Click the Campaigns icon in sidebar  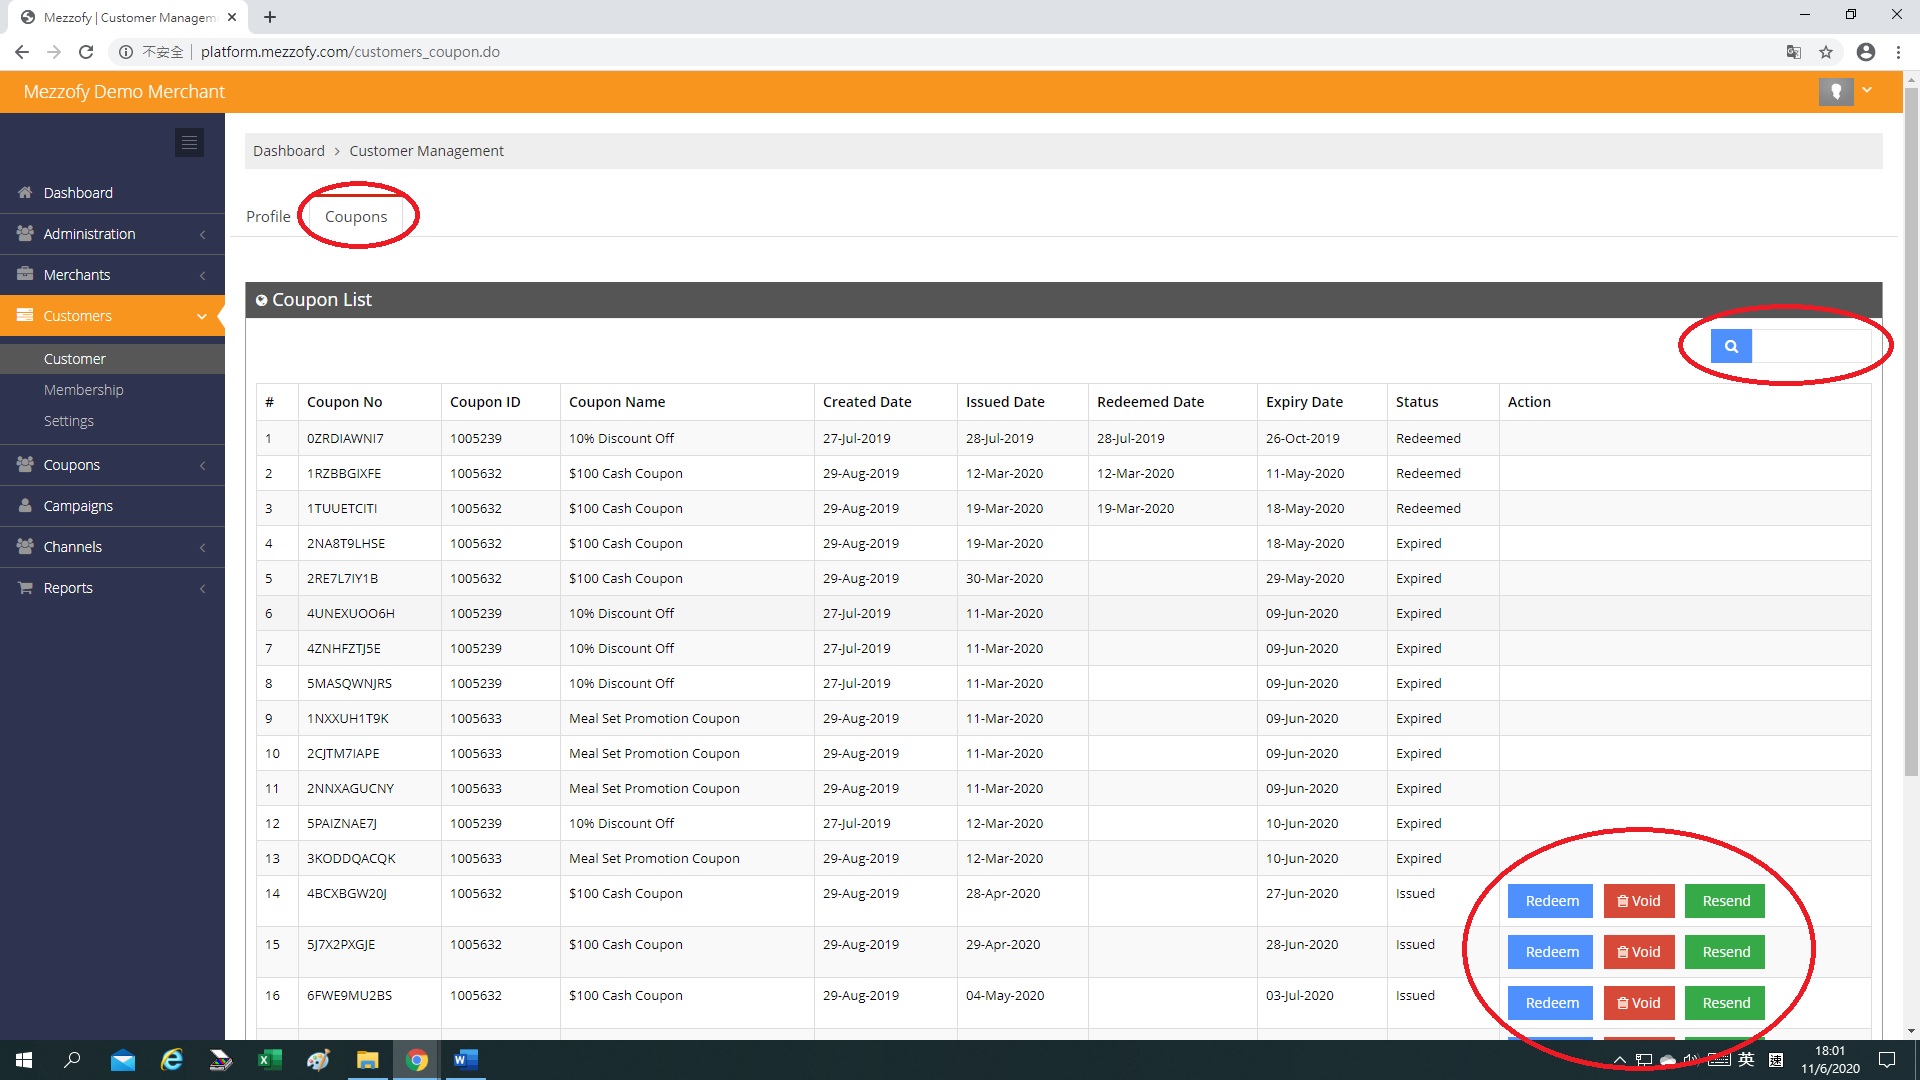tap(26, 505)
